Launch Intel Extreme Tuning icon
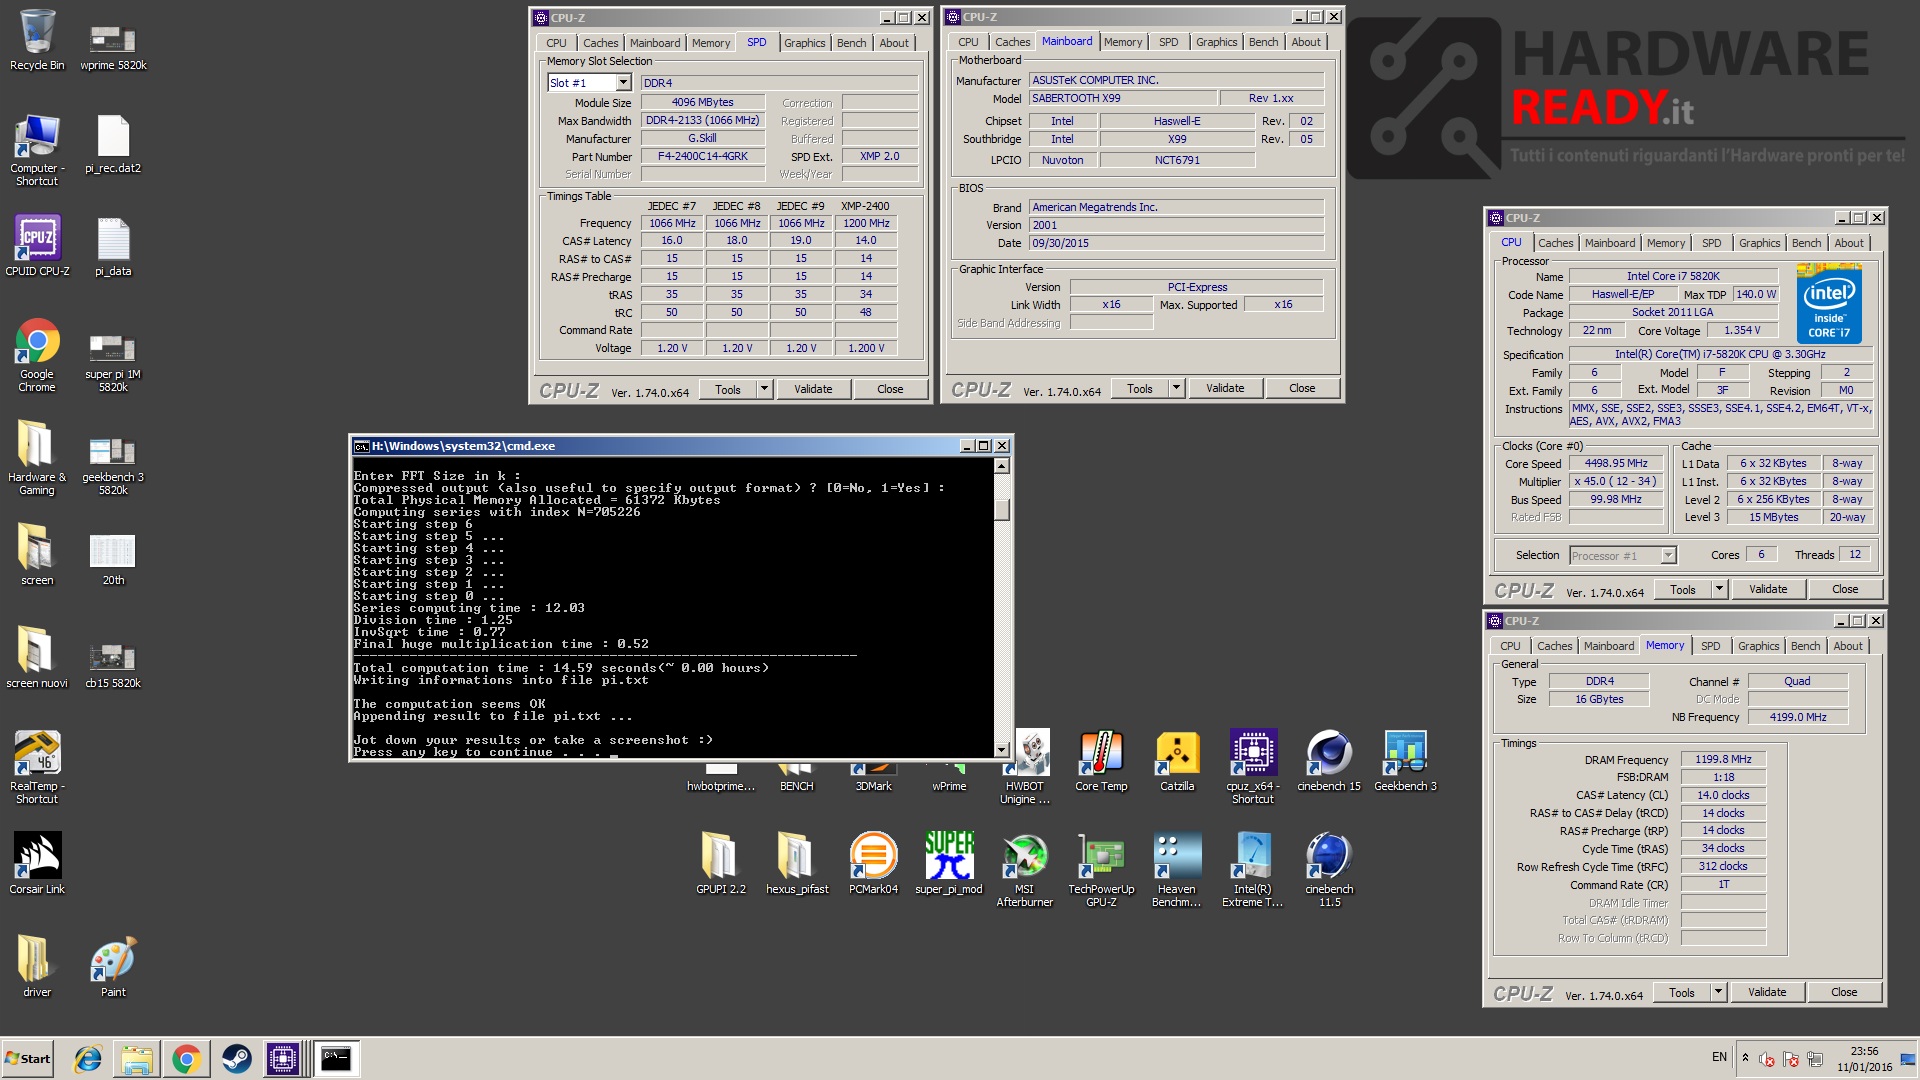This screenshot has height=1080, width=1920. coord(1253,871)
